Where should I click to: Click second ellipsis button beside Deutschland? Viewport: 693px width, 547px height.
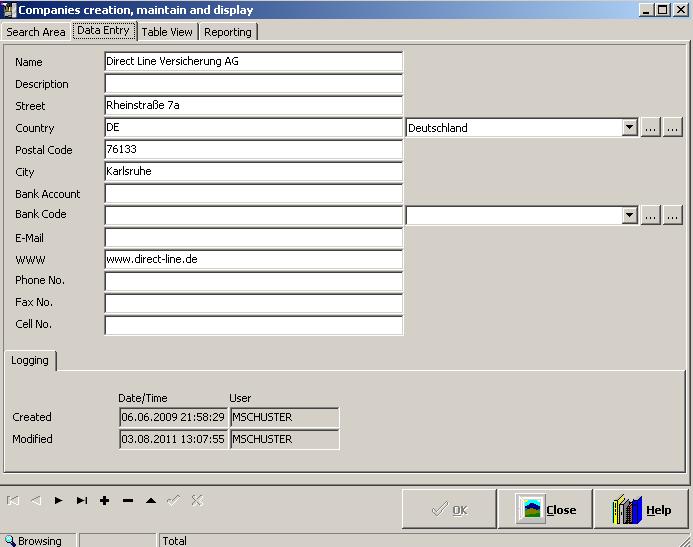tap(672, 128)
